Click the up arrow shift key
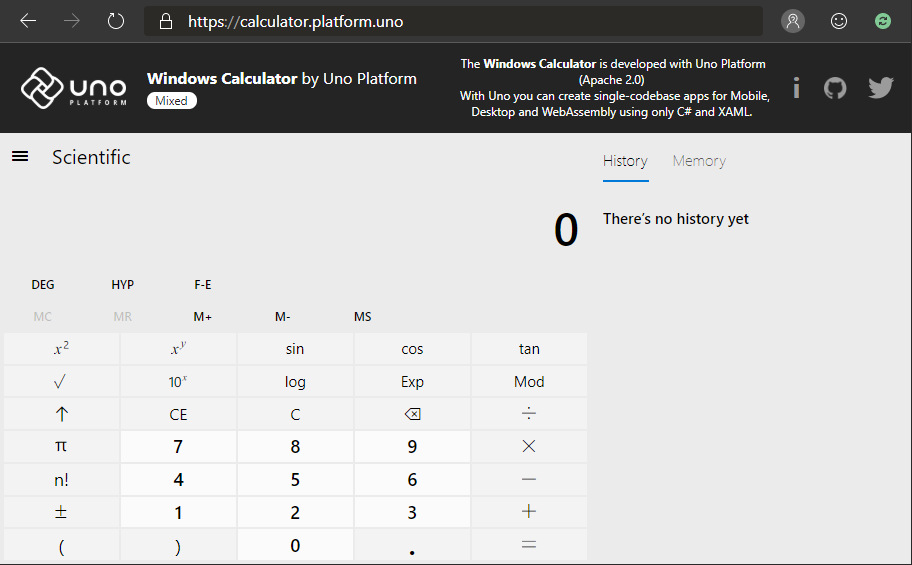The height and width of the screenshot is (565, 912). [x=61, y=414]
